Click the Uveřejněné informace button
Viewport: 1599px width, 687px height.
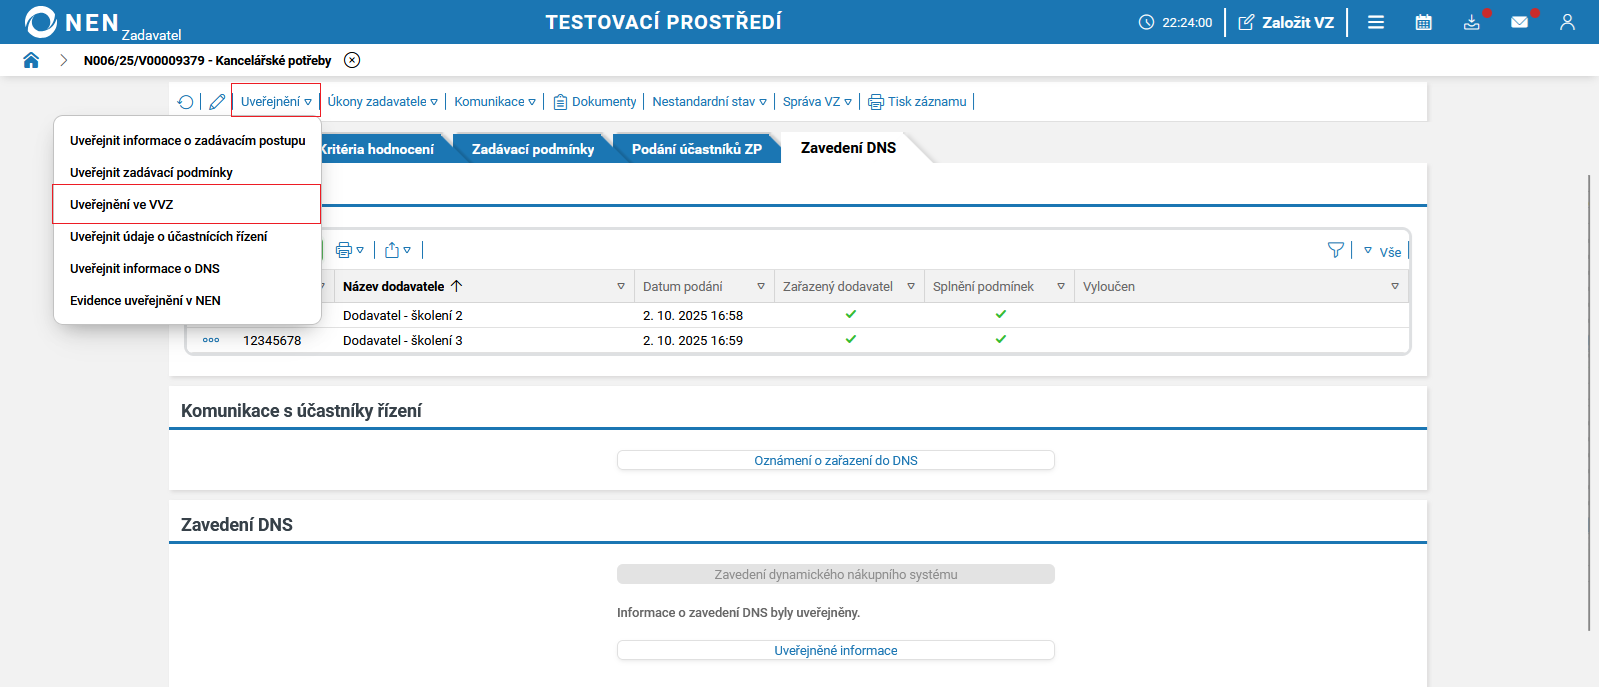coord(835,650)
